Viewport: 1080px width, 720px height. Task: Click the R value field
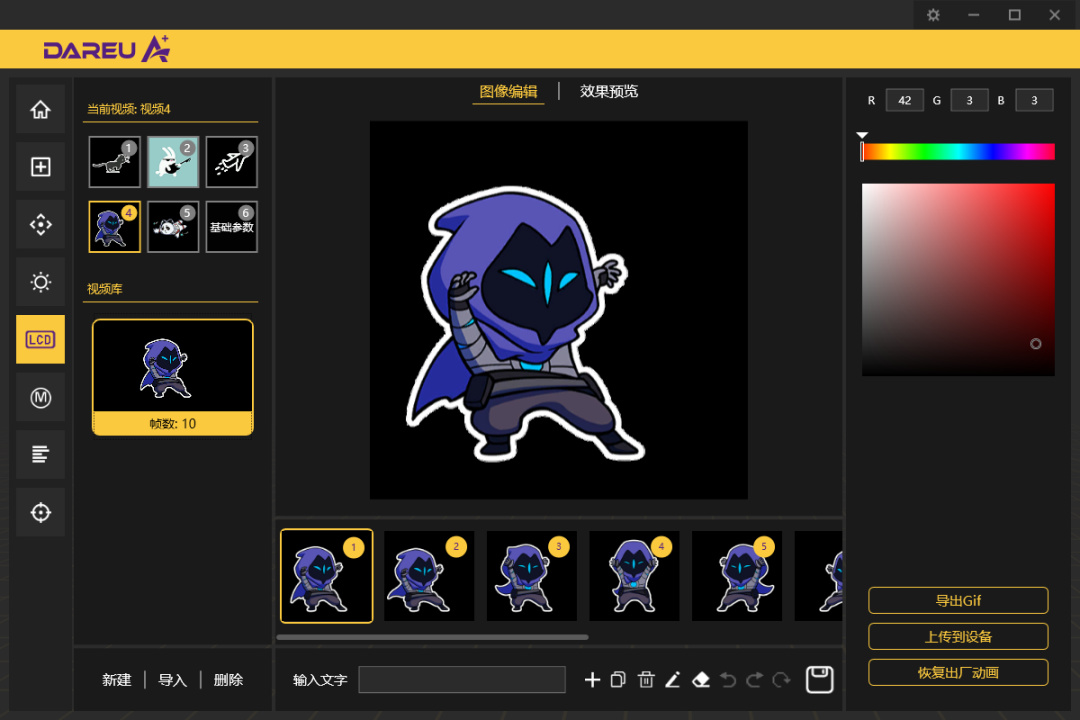coord(904,101)
